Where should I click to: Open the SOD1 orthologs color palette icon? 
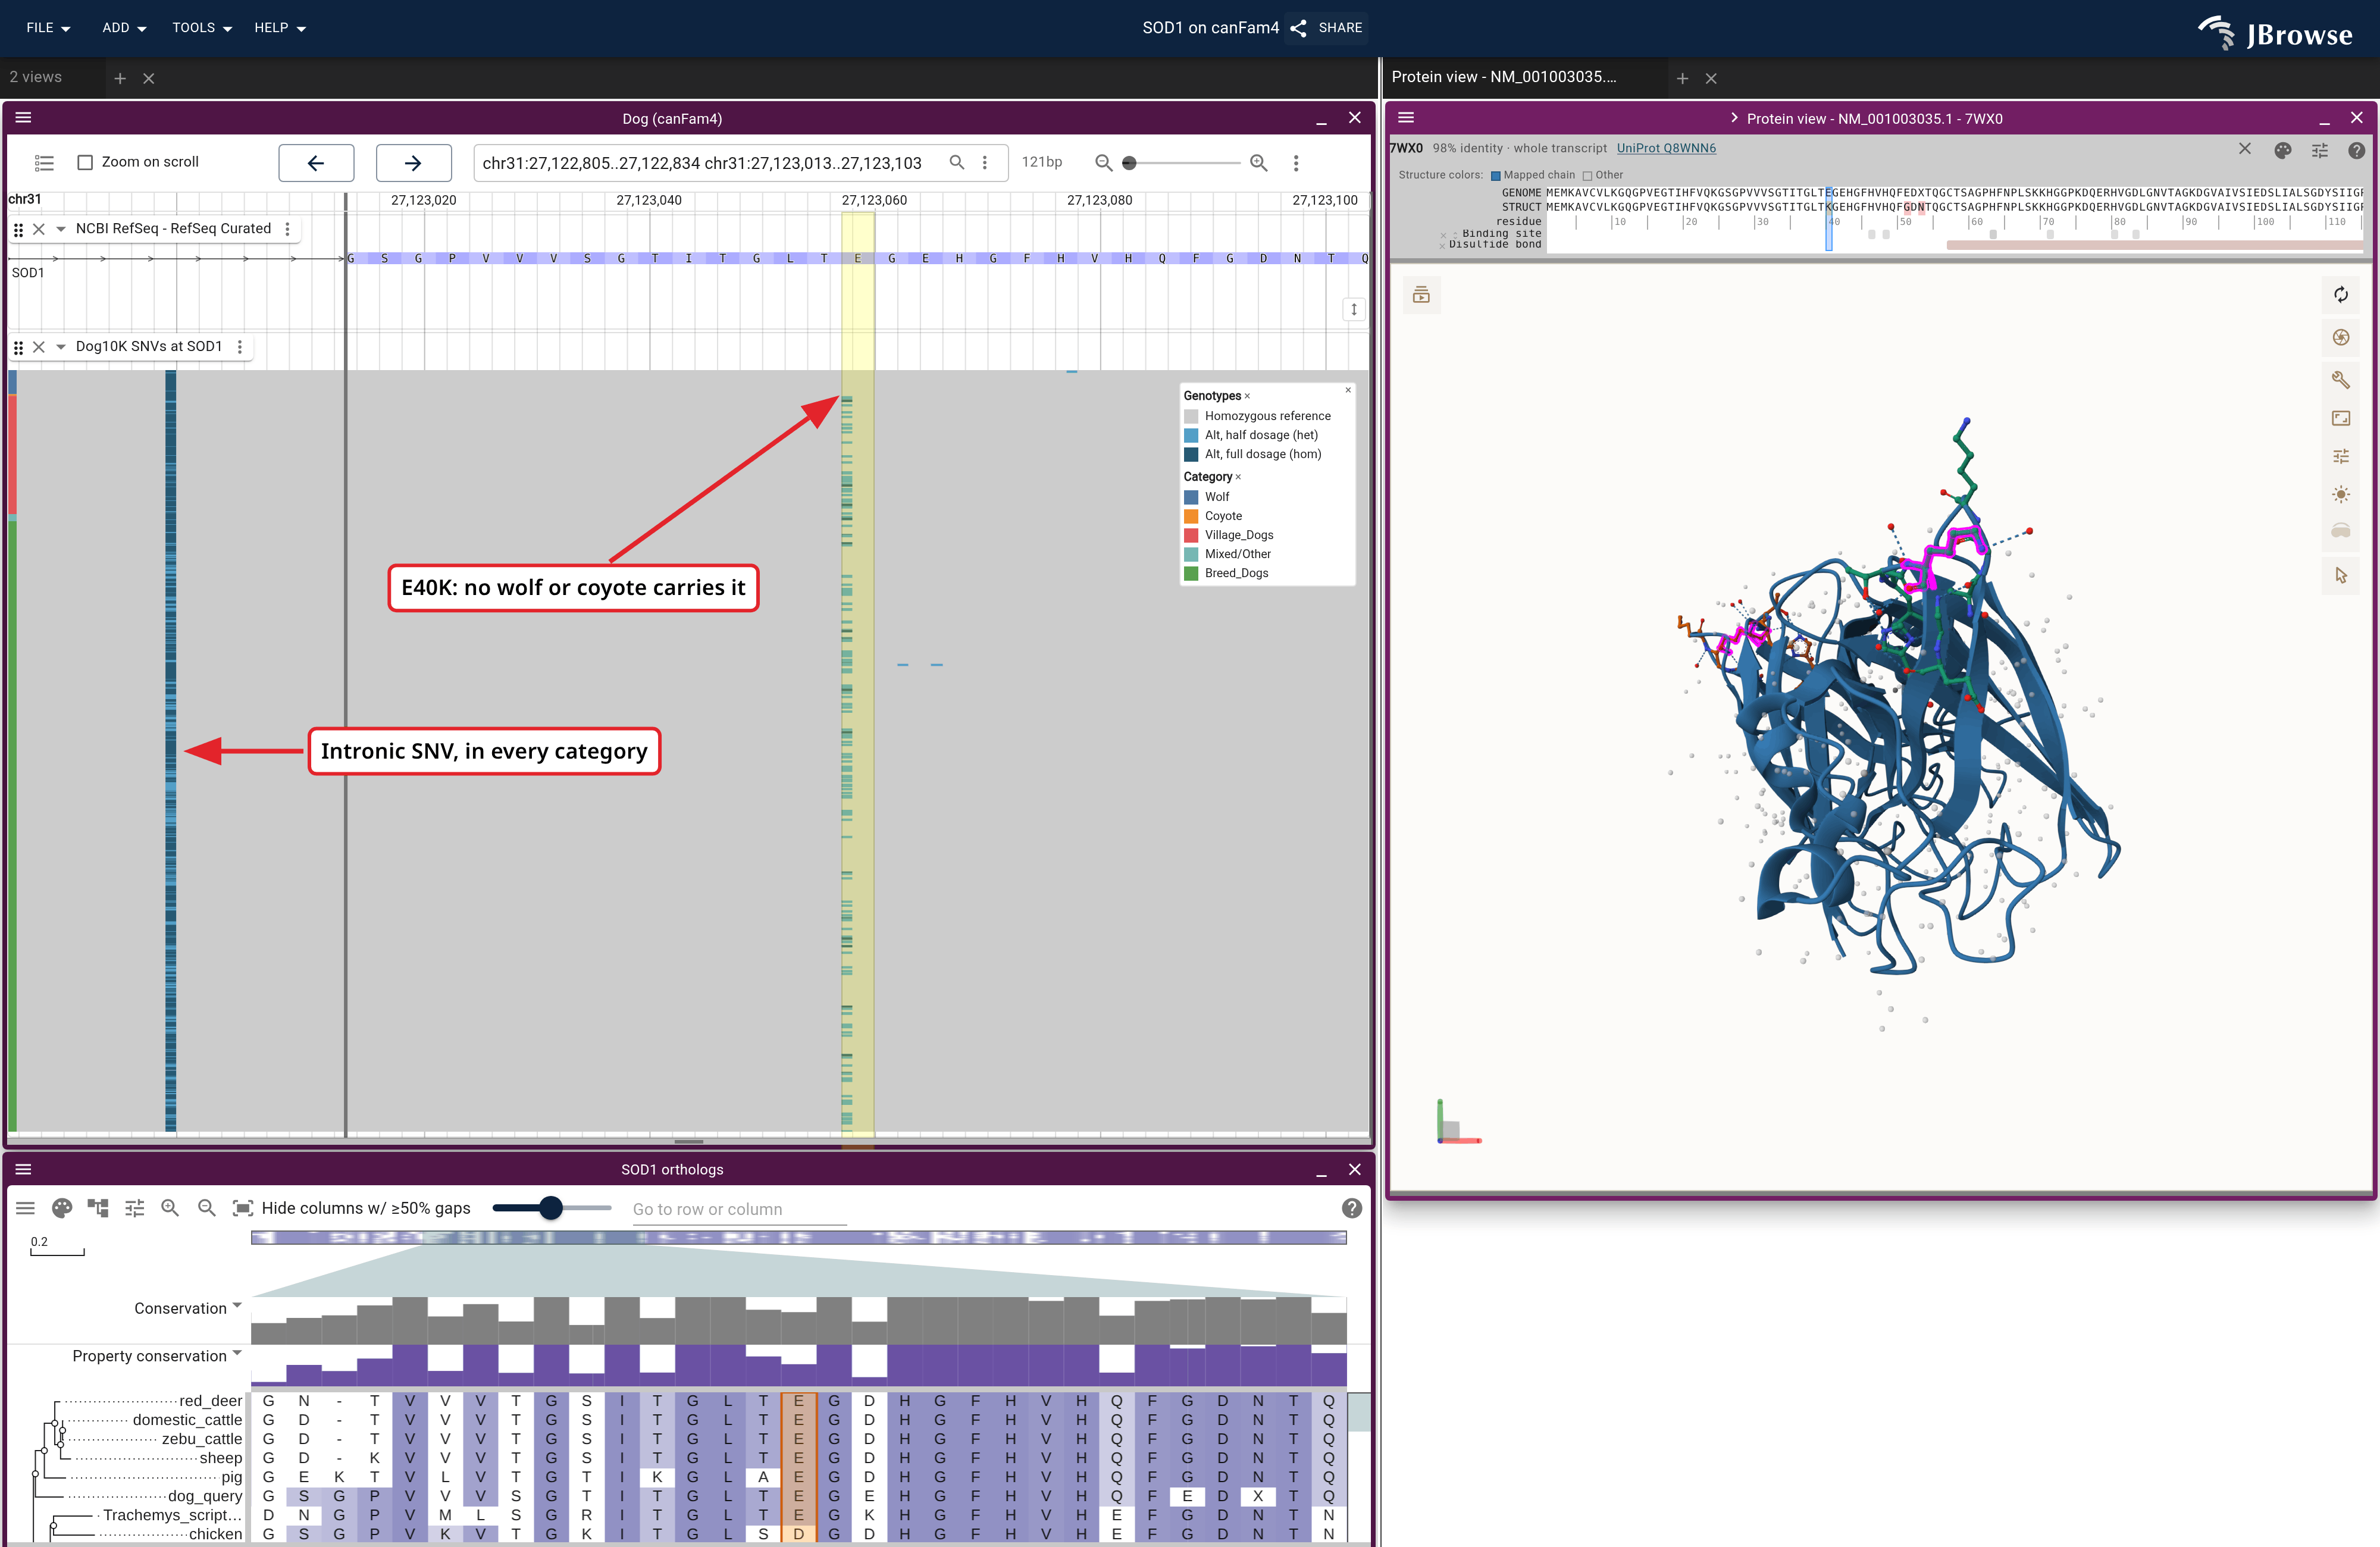click(x=62, y=1208)
